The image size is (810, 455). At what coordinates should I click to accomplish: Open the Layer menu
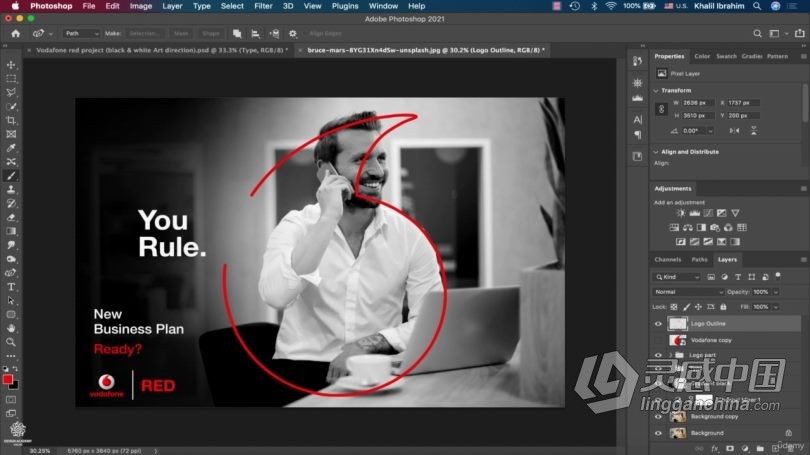(172, 6)
